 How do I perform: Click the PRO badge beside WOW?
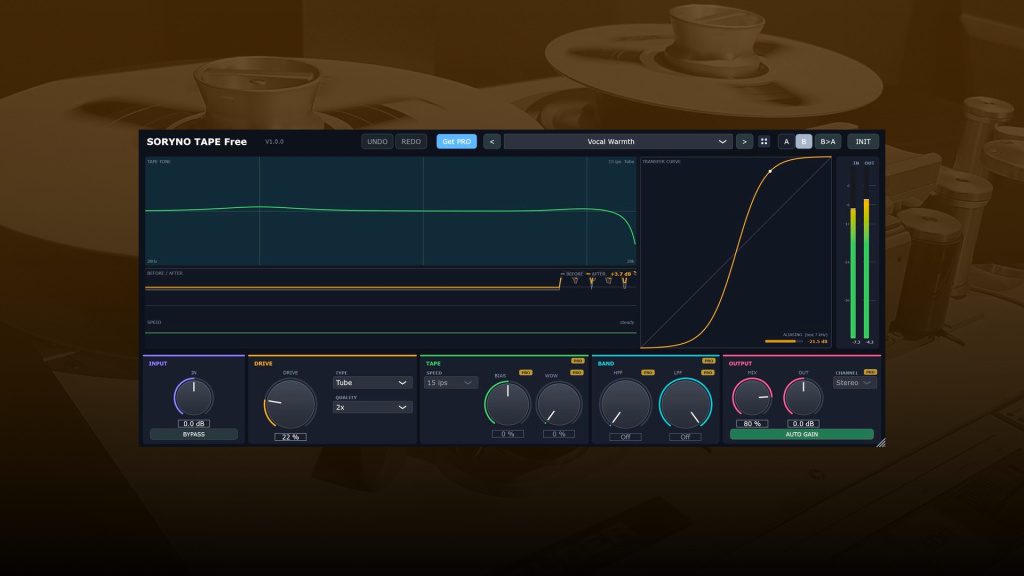(x=577, y=372)
